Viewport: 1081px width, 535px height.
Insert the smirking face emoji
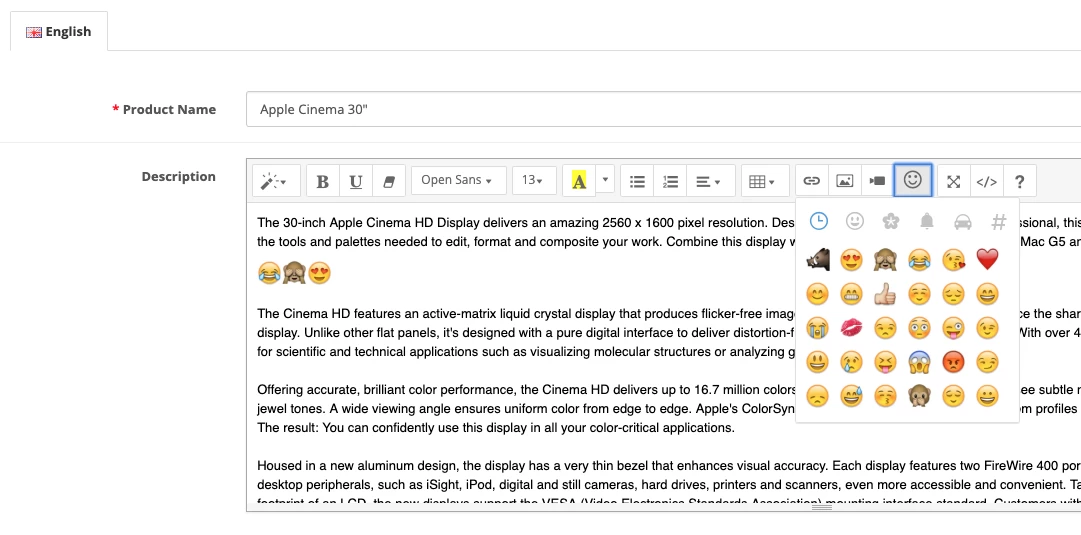coord(987,362)
